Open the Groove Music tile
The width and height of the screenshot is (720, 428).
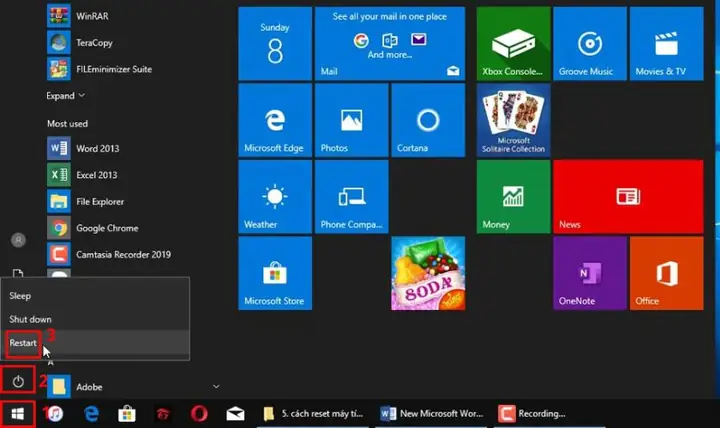[590, 44]
